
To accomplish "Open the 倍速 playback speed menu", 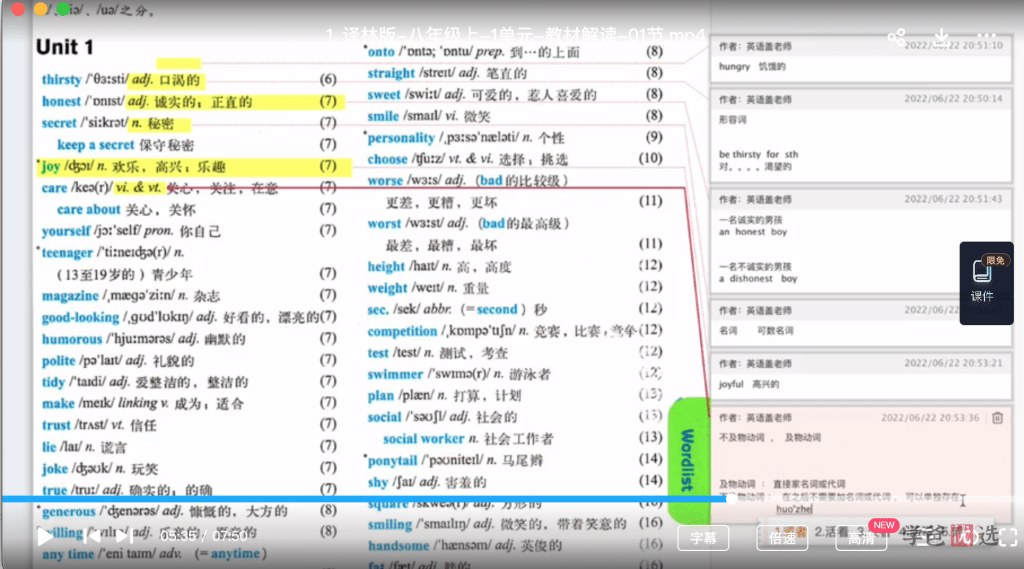I will pos(782,538).
